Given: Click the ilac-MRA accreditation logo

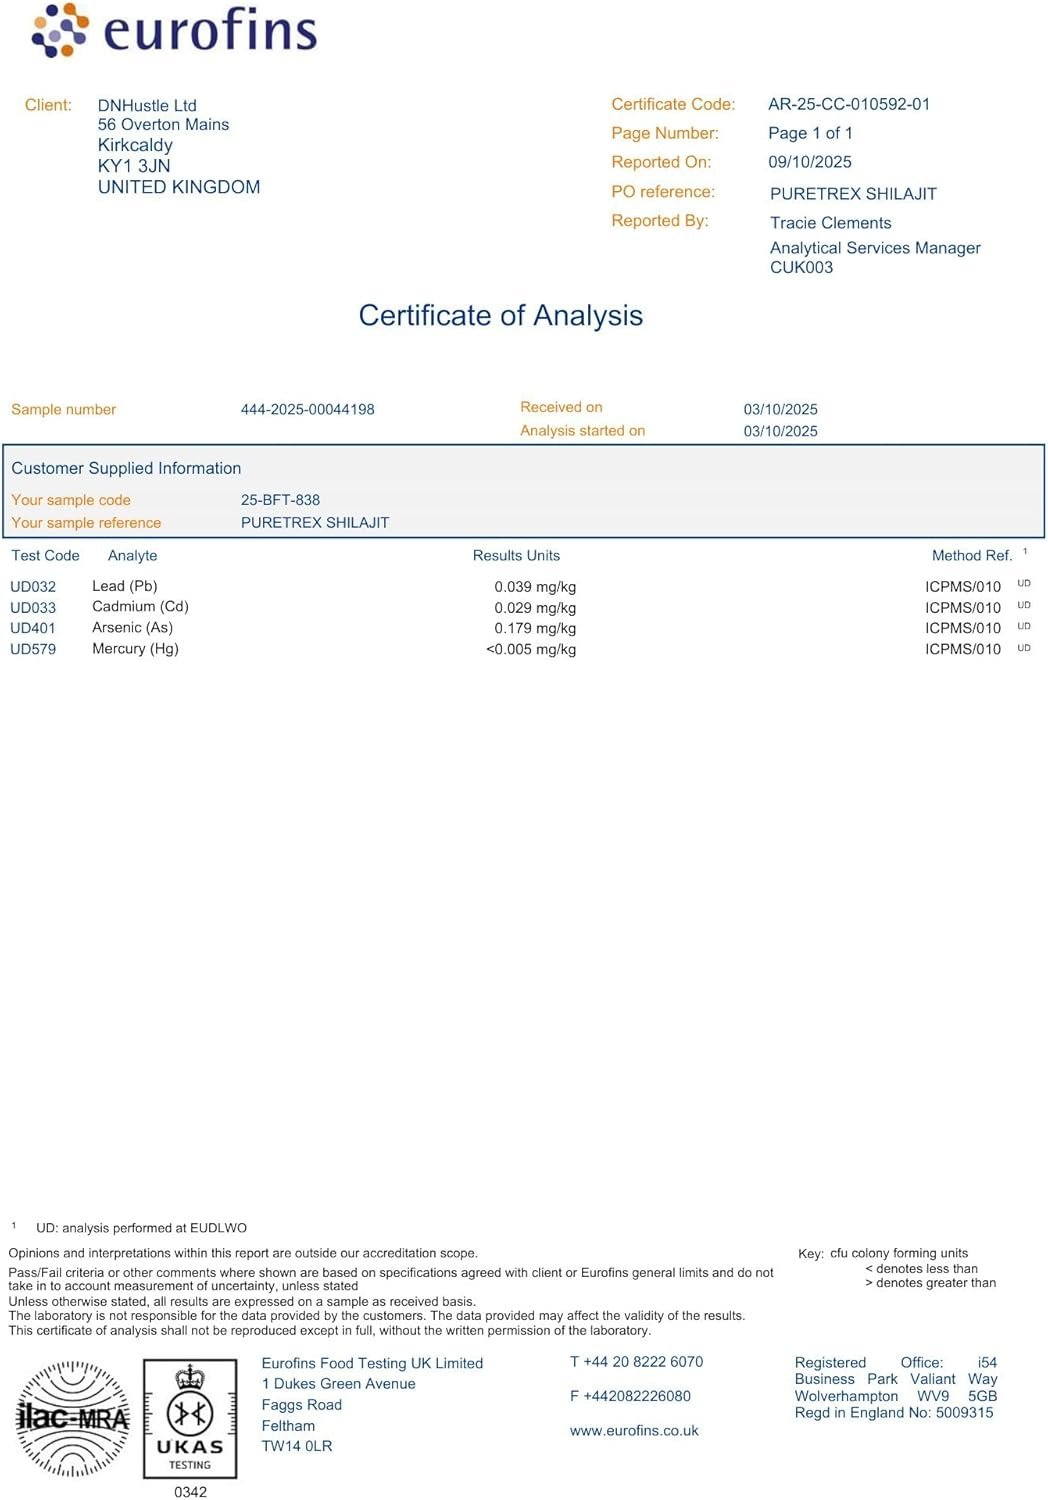Looking at the screenshot, I should [72, 1418].
